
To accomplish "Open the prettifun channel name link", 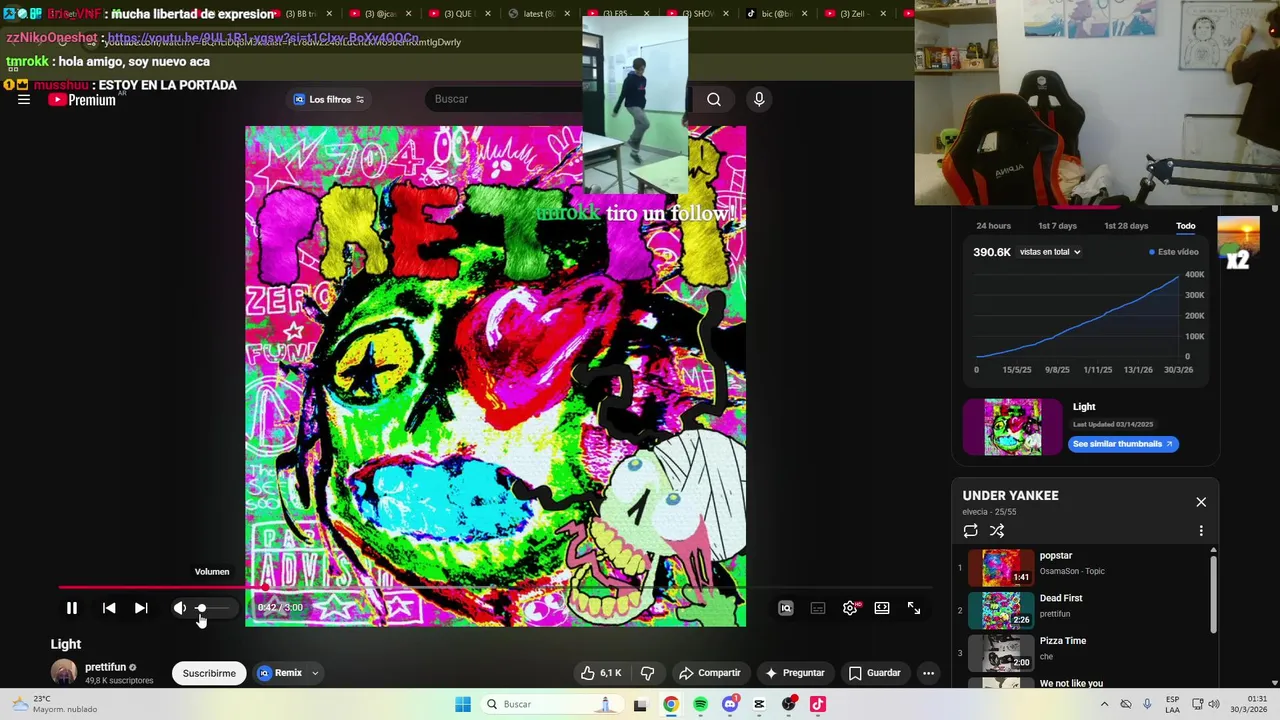I will pos(105,667).
